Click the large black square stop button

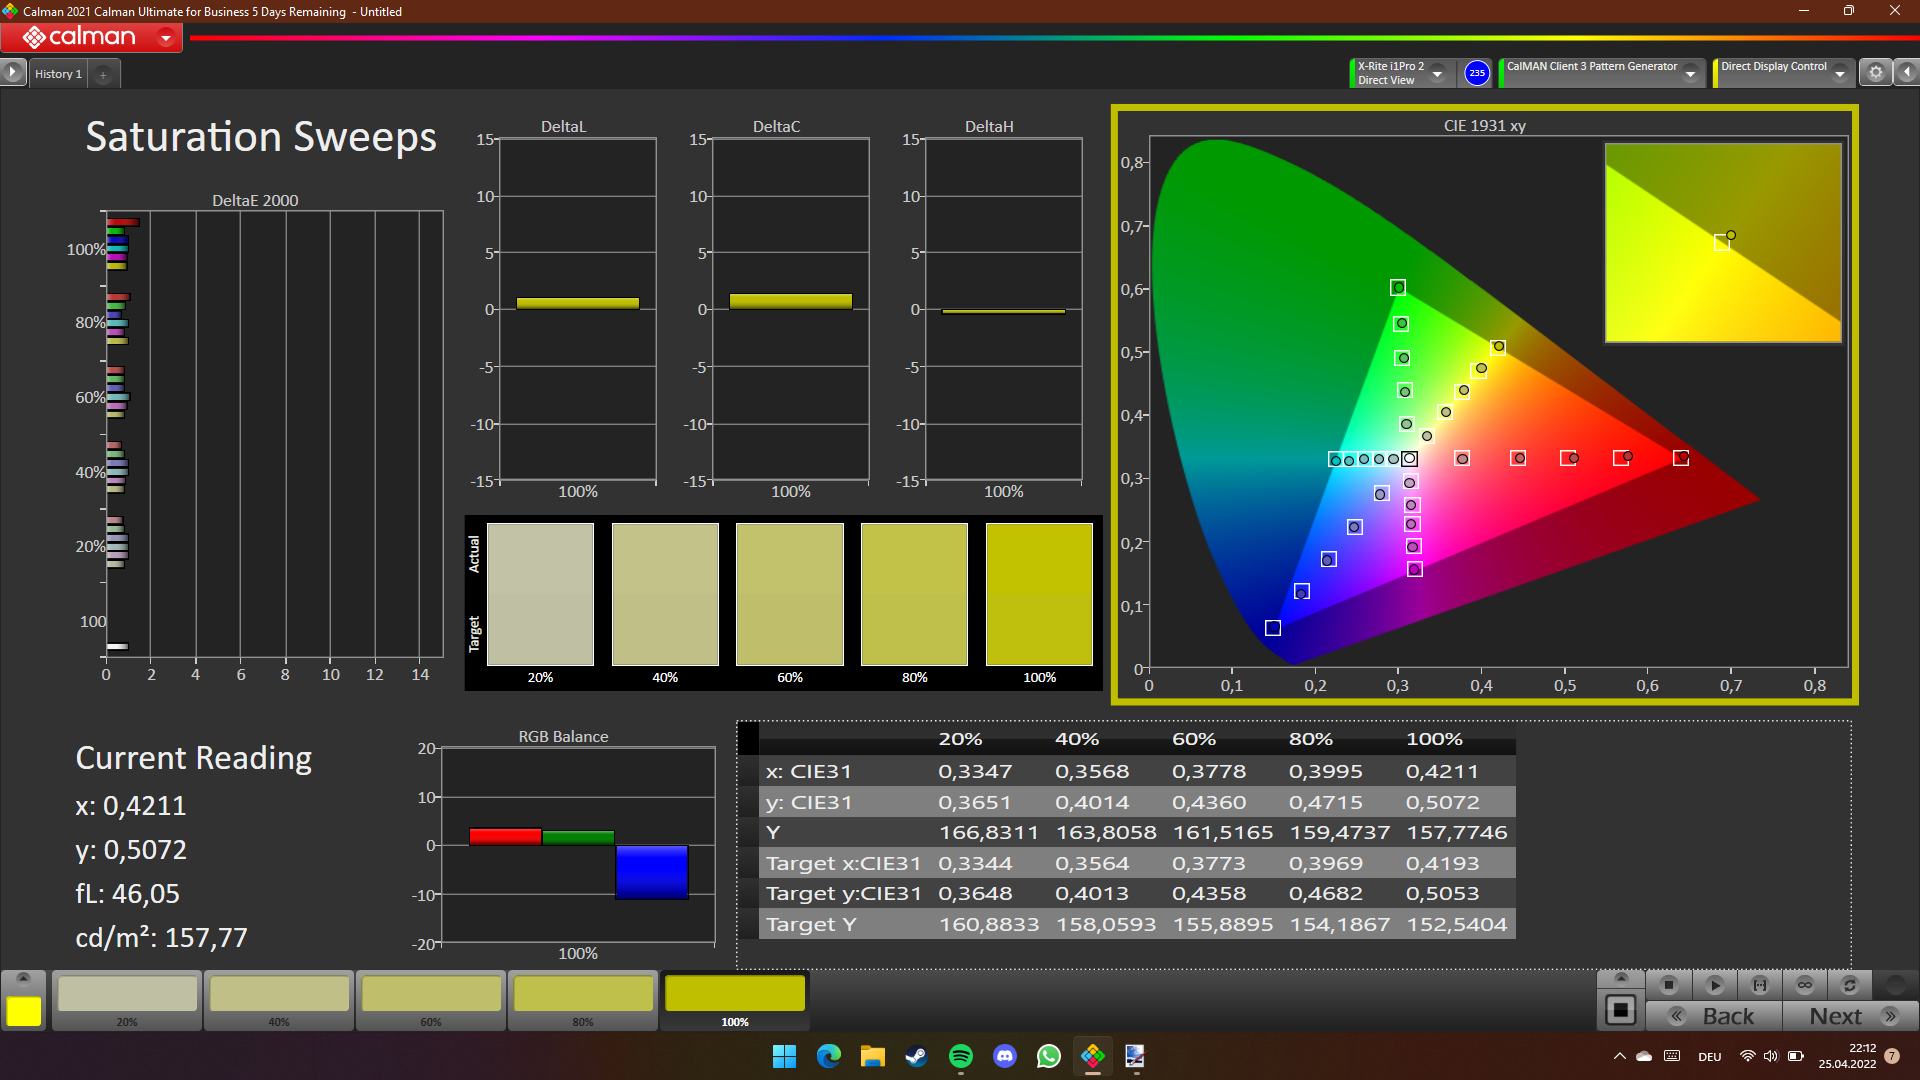(x=1620, y=1010)
